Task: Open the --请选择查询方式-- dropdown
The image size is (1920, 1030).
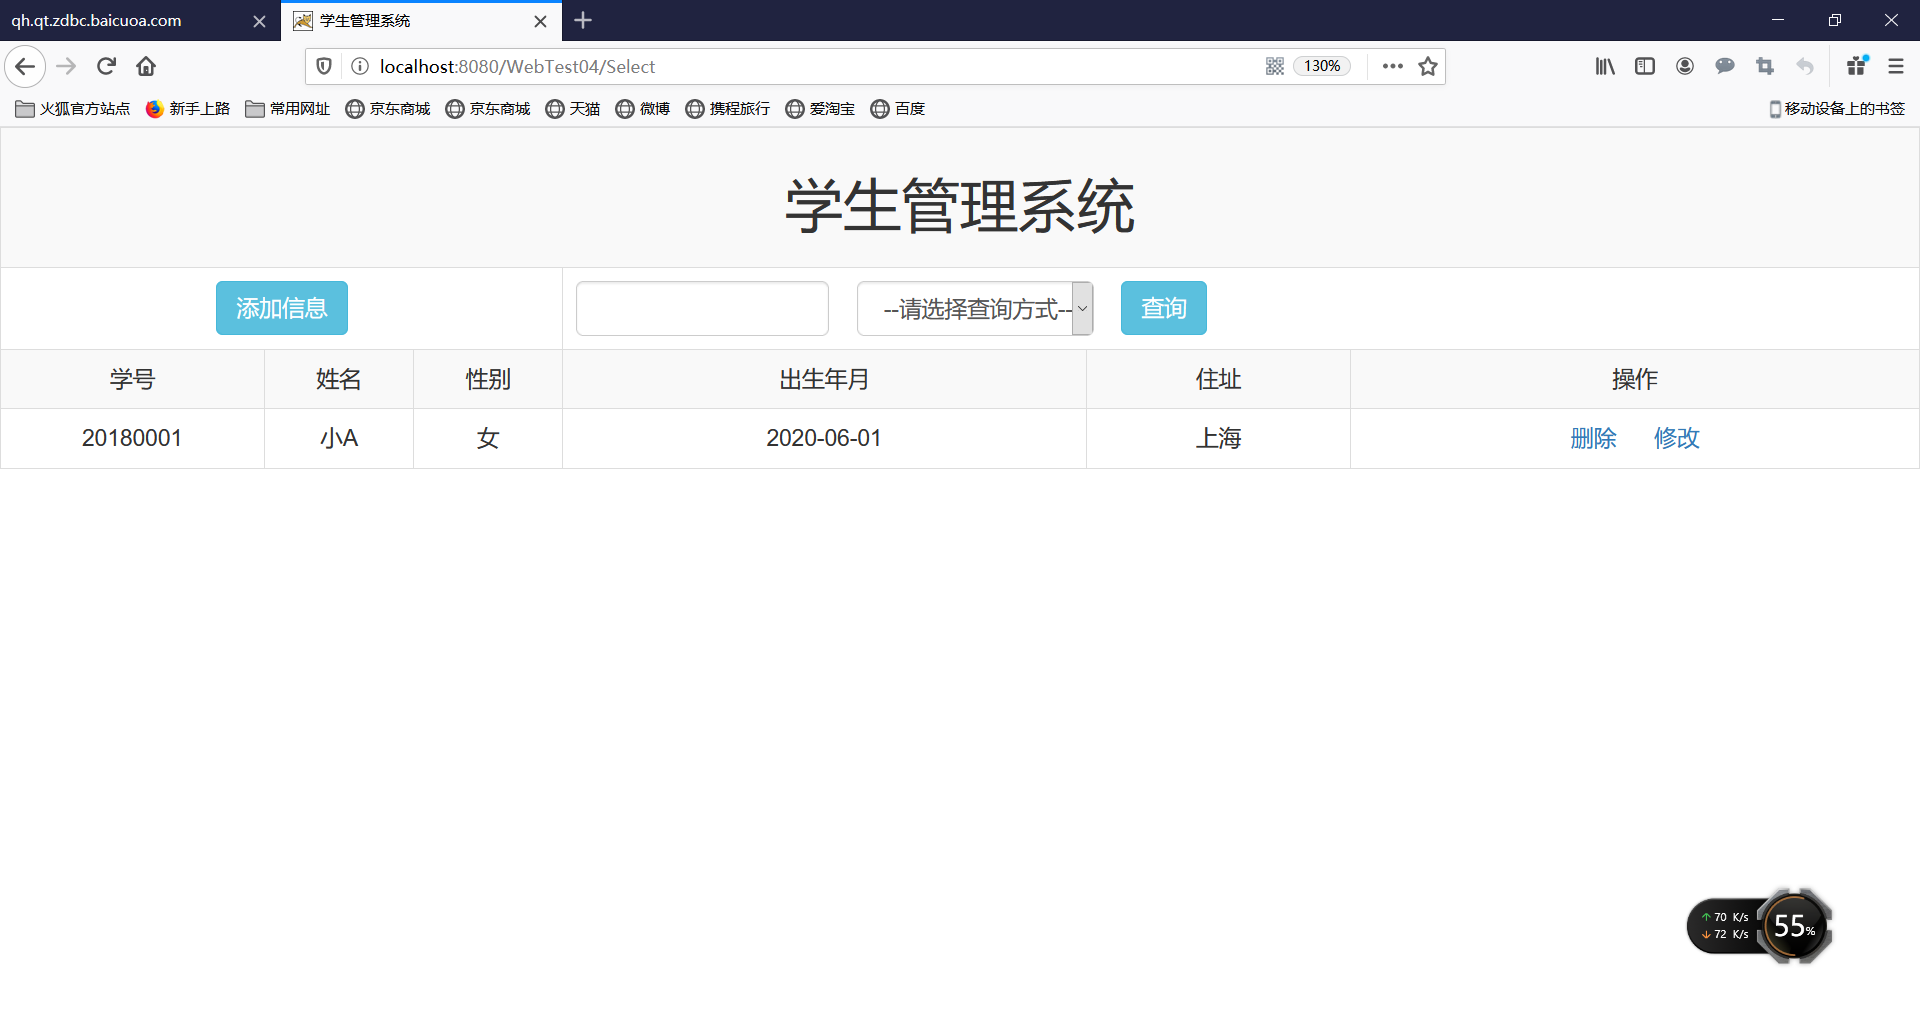Action: point(974,308)
